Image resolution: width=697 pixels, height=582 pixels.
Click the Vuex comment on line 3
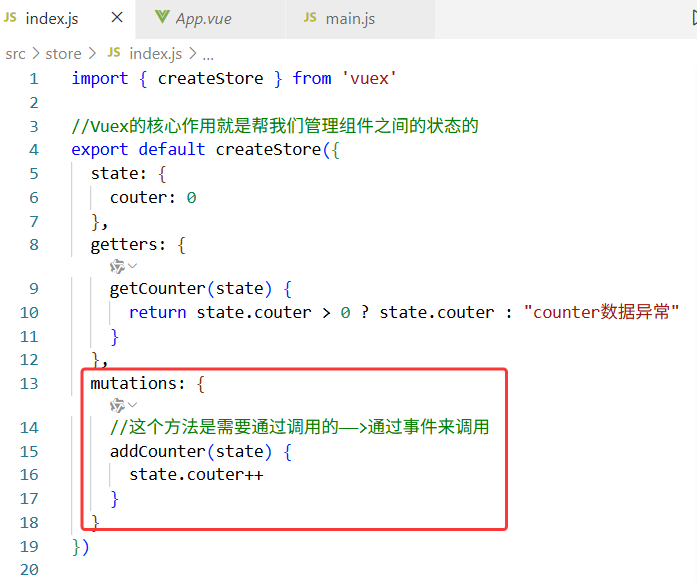coord(275,126)
